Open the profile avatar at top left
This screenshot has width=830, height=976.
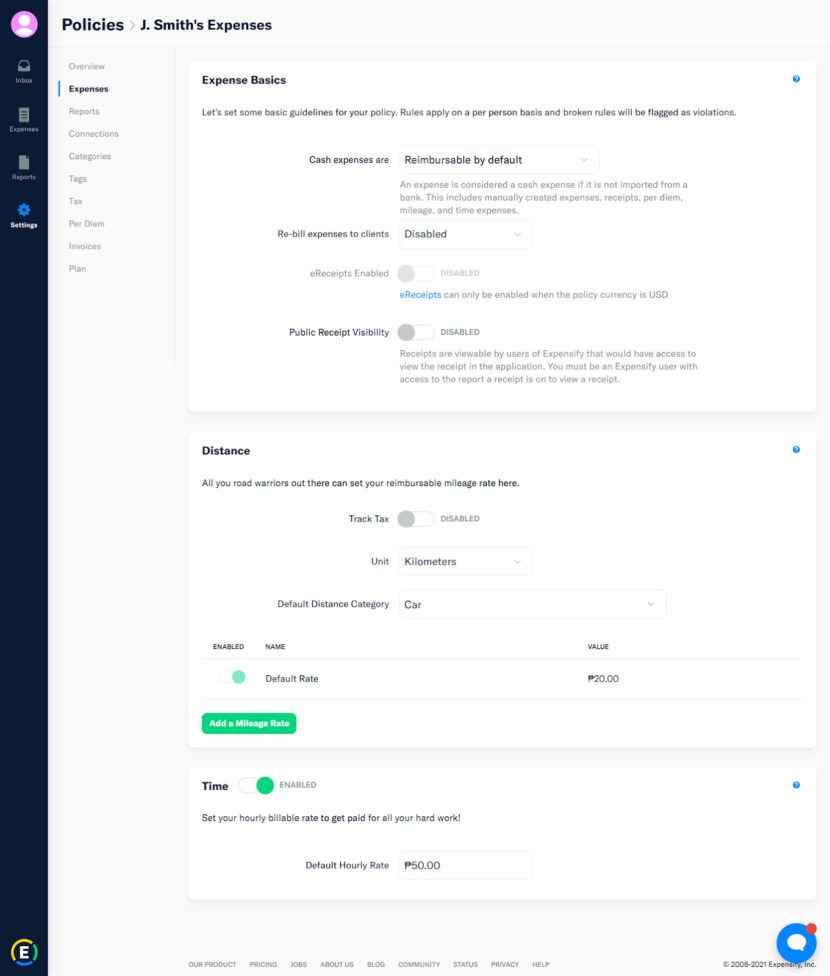pyautogui.click(x=23, y=24)
